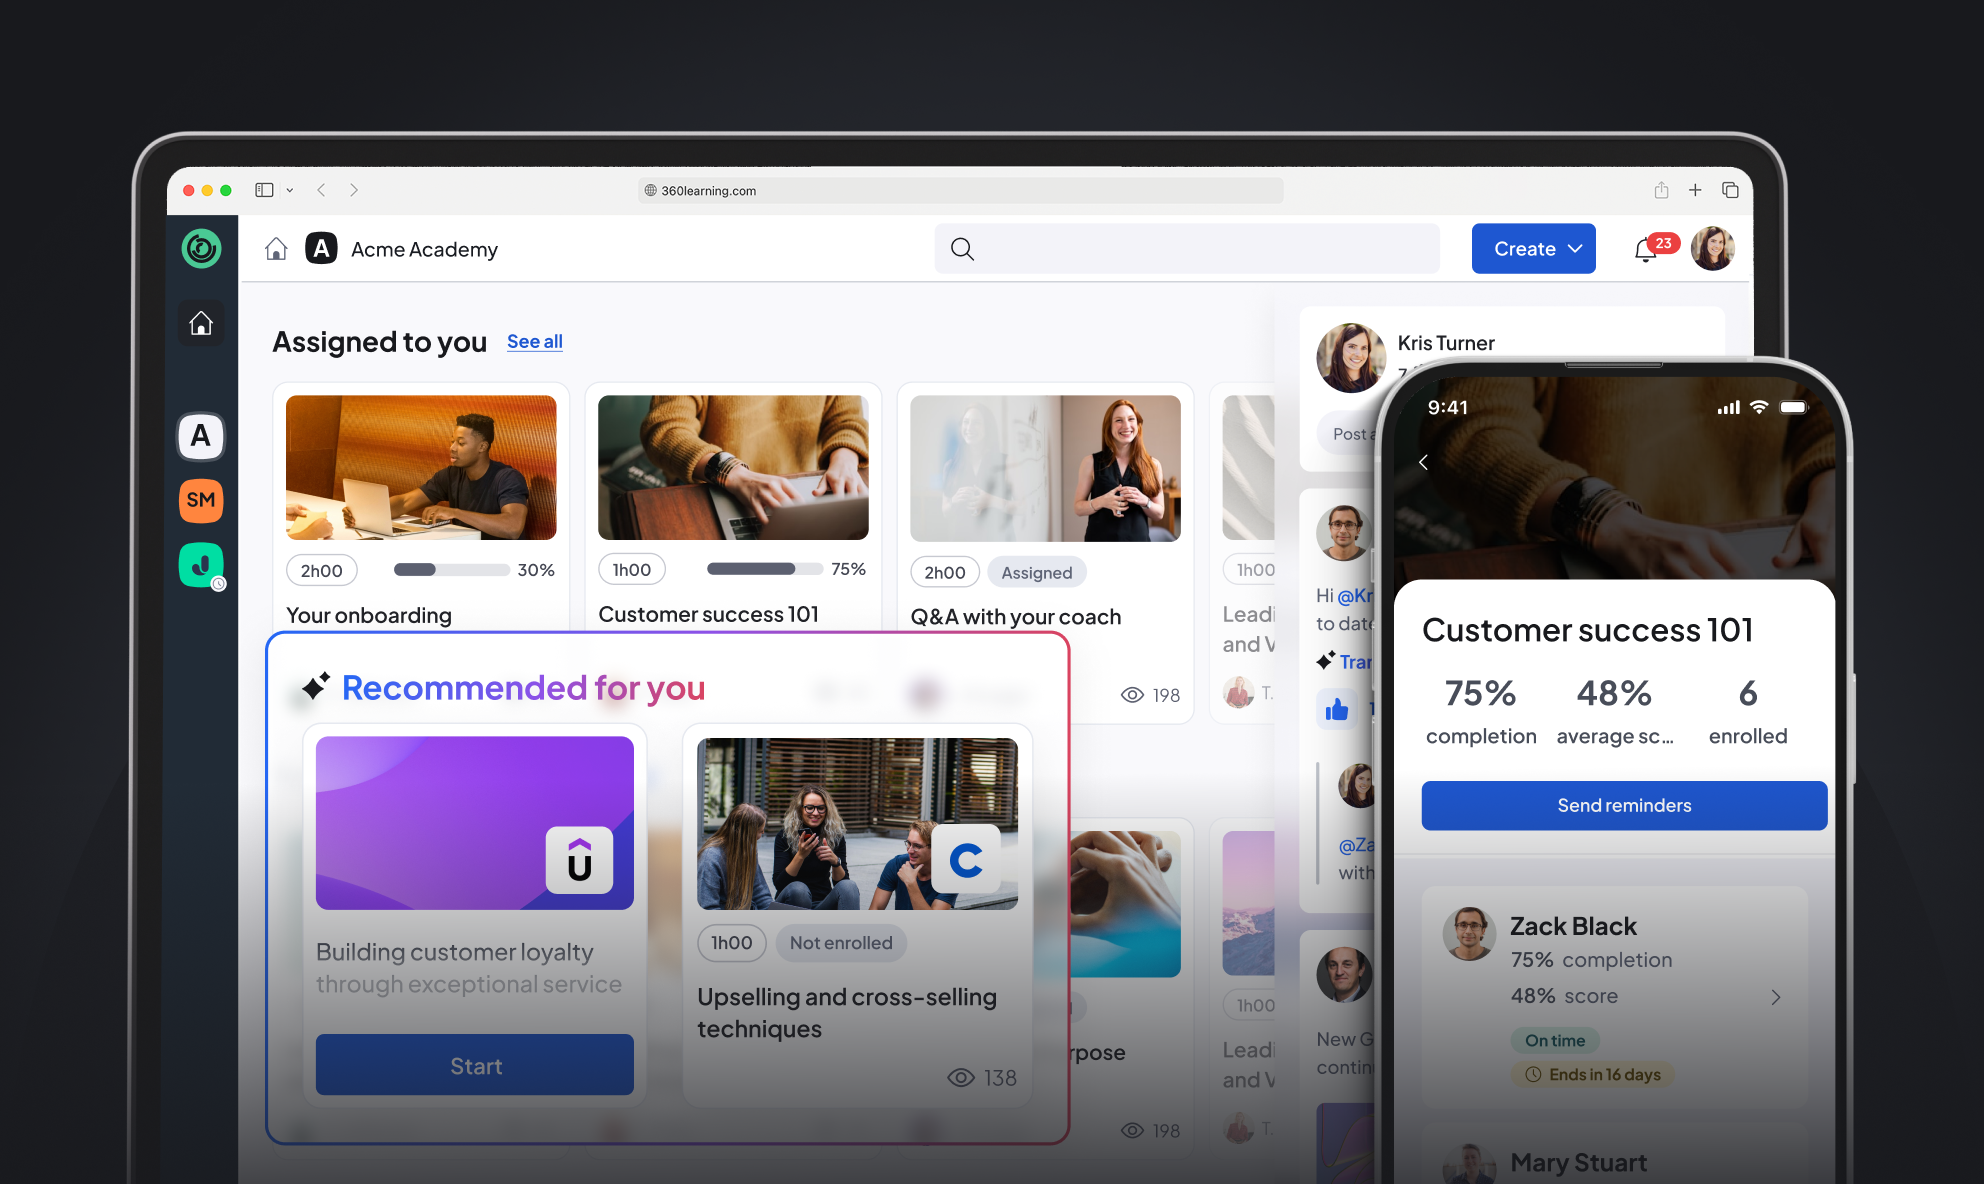Screen dimensions: 1984x1184
Task: Open the sidebar Home icon
Action: coord(201,323)
